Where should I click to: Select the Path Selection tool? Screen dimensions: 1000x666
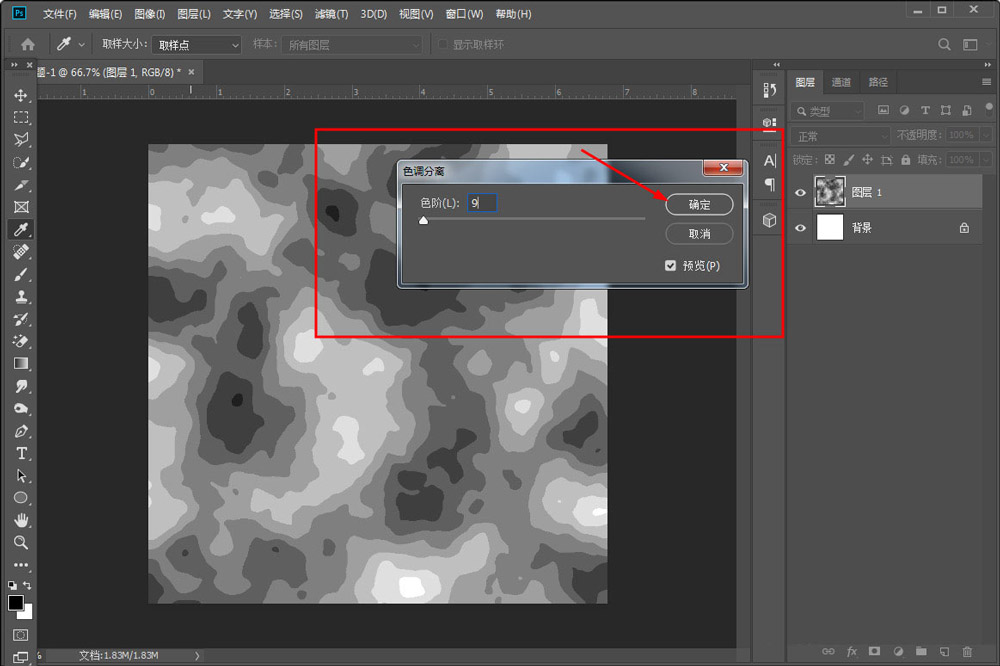[x=21, y=476]
